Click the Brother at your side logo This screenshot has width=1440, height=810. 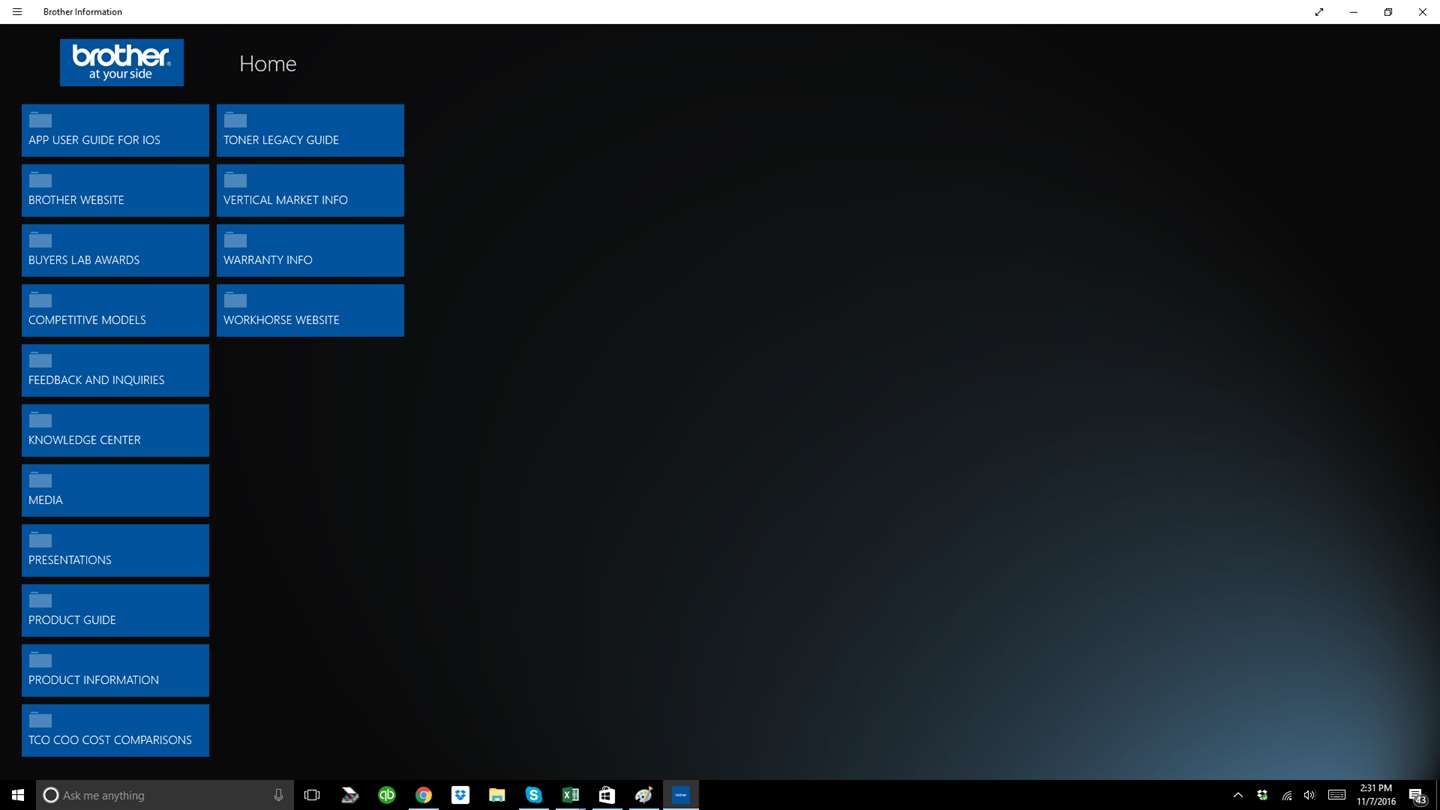tap(122, 62)
